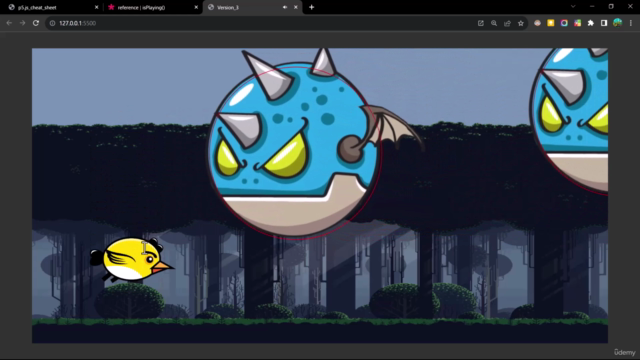Share this page
Screen dimensions: 640x360
pos(507,23)
